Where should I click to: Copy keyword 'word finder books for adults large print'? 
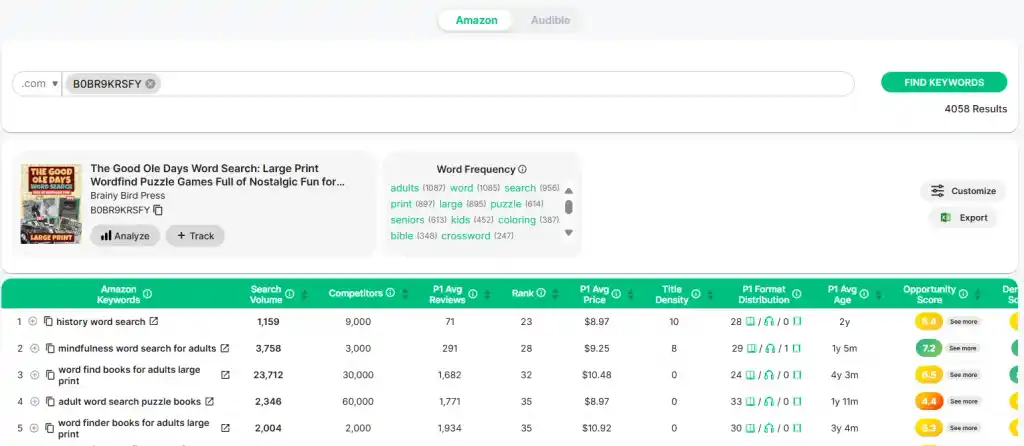click(x=50, y=428)
